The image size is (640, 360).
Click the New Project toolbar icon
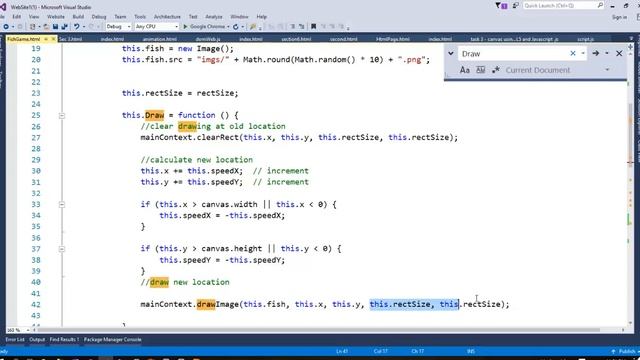(x=32, y=27)
